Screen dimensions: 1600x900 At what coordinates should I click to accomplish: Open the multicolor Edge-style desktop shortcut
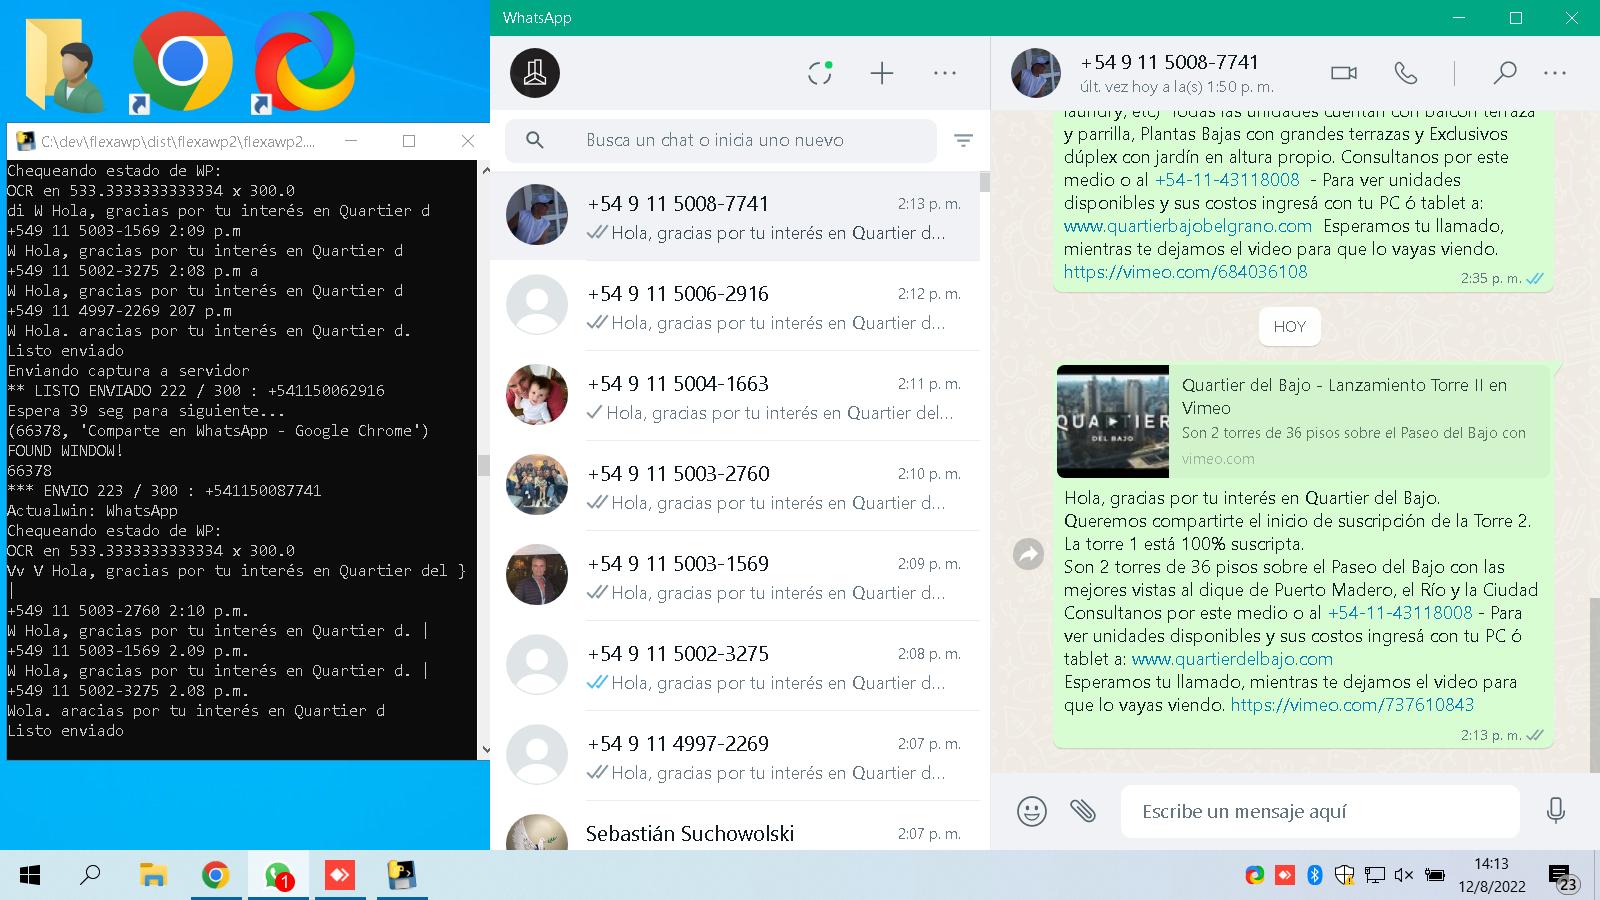(x=304, y=63)
